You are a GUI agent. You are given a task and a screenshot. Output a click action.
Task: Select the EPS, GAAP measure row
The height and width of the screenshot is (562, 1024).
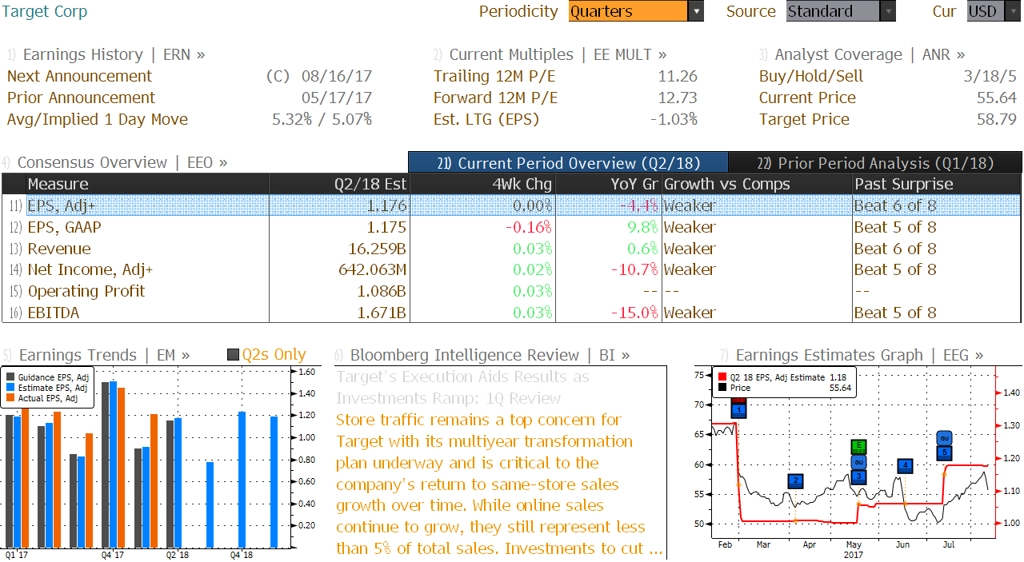511,227
